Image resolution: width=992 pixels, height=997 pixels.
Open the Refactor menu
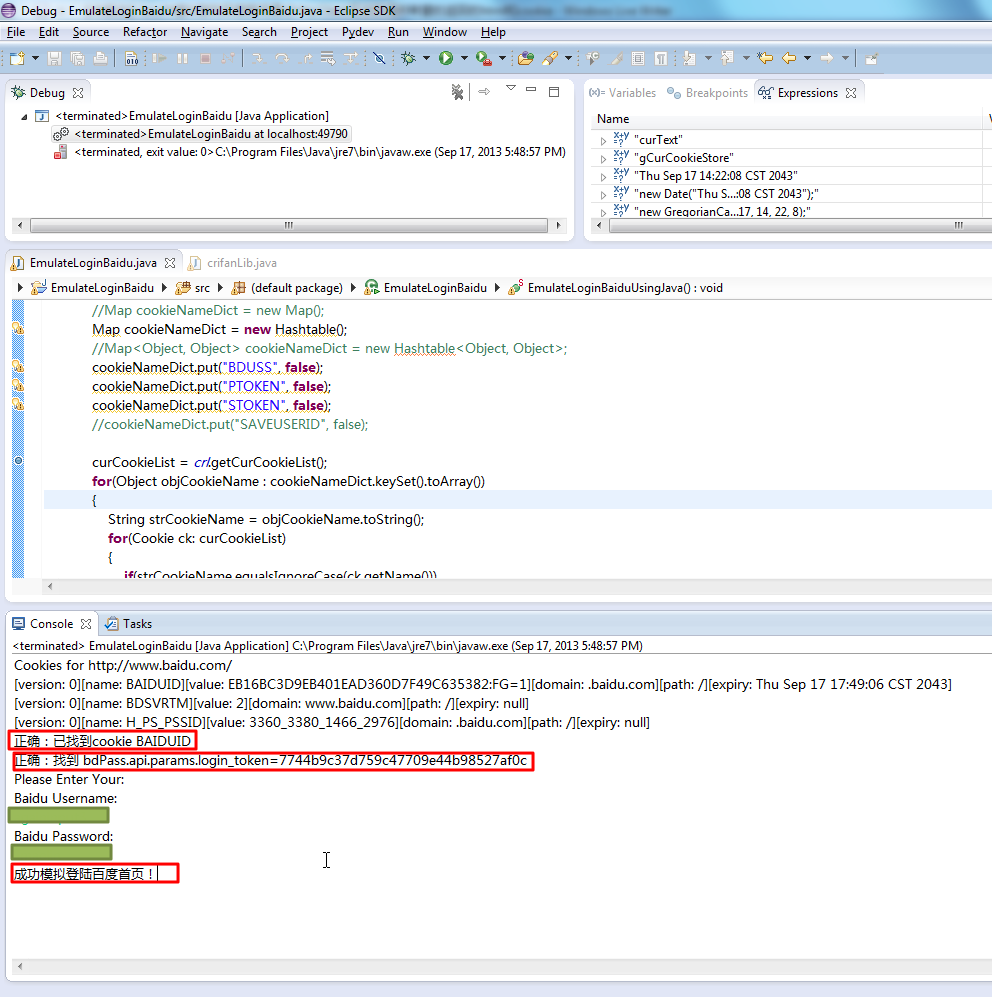point(145,32)
